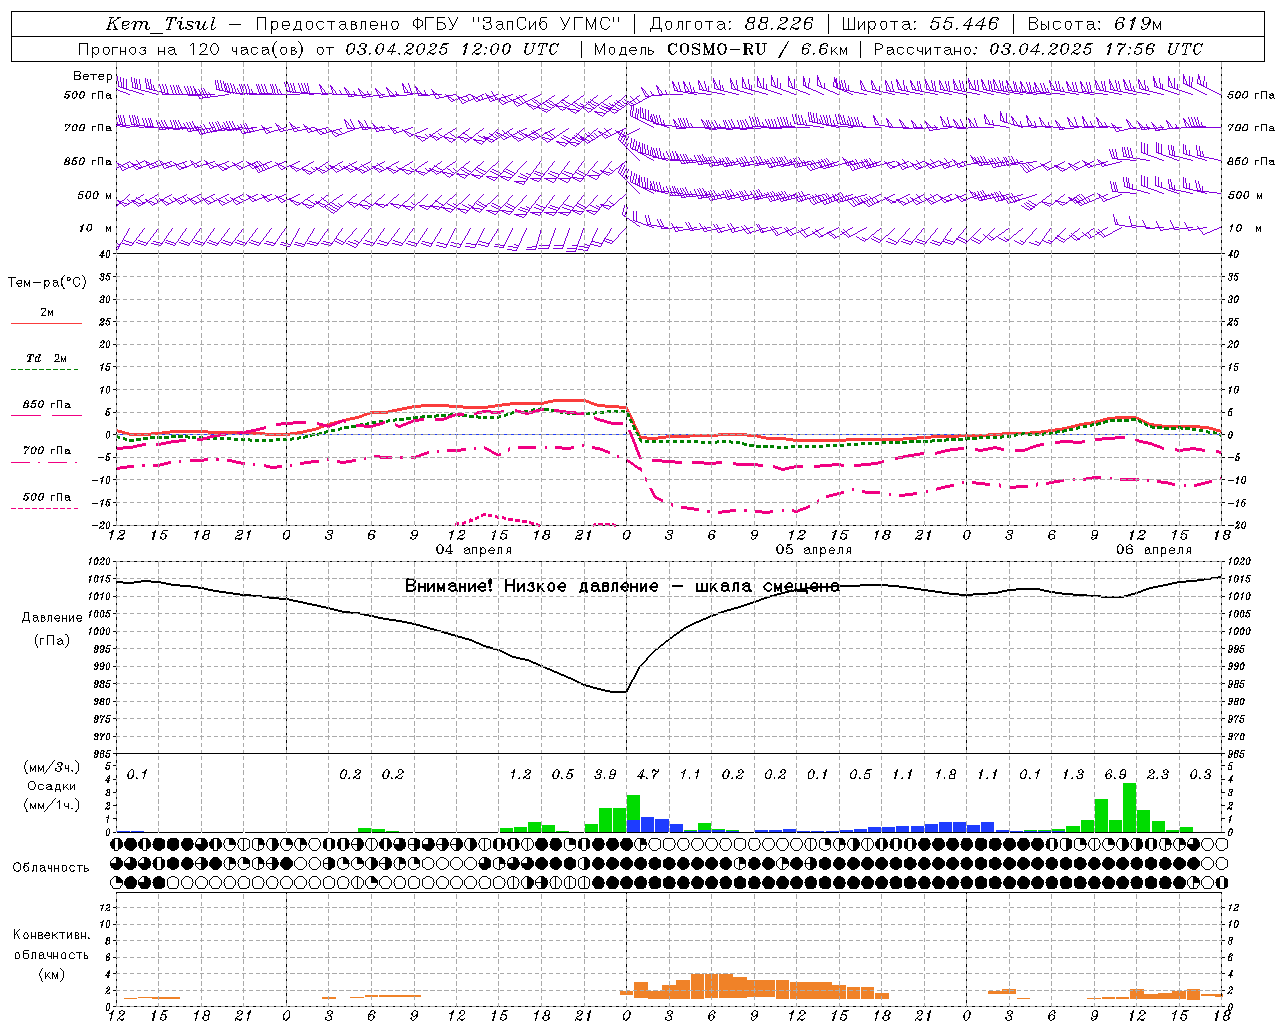The width and height of the screenshot is (1280, 1024).
Task: Click the 05 апреля date label
Action: (814, 550)
